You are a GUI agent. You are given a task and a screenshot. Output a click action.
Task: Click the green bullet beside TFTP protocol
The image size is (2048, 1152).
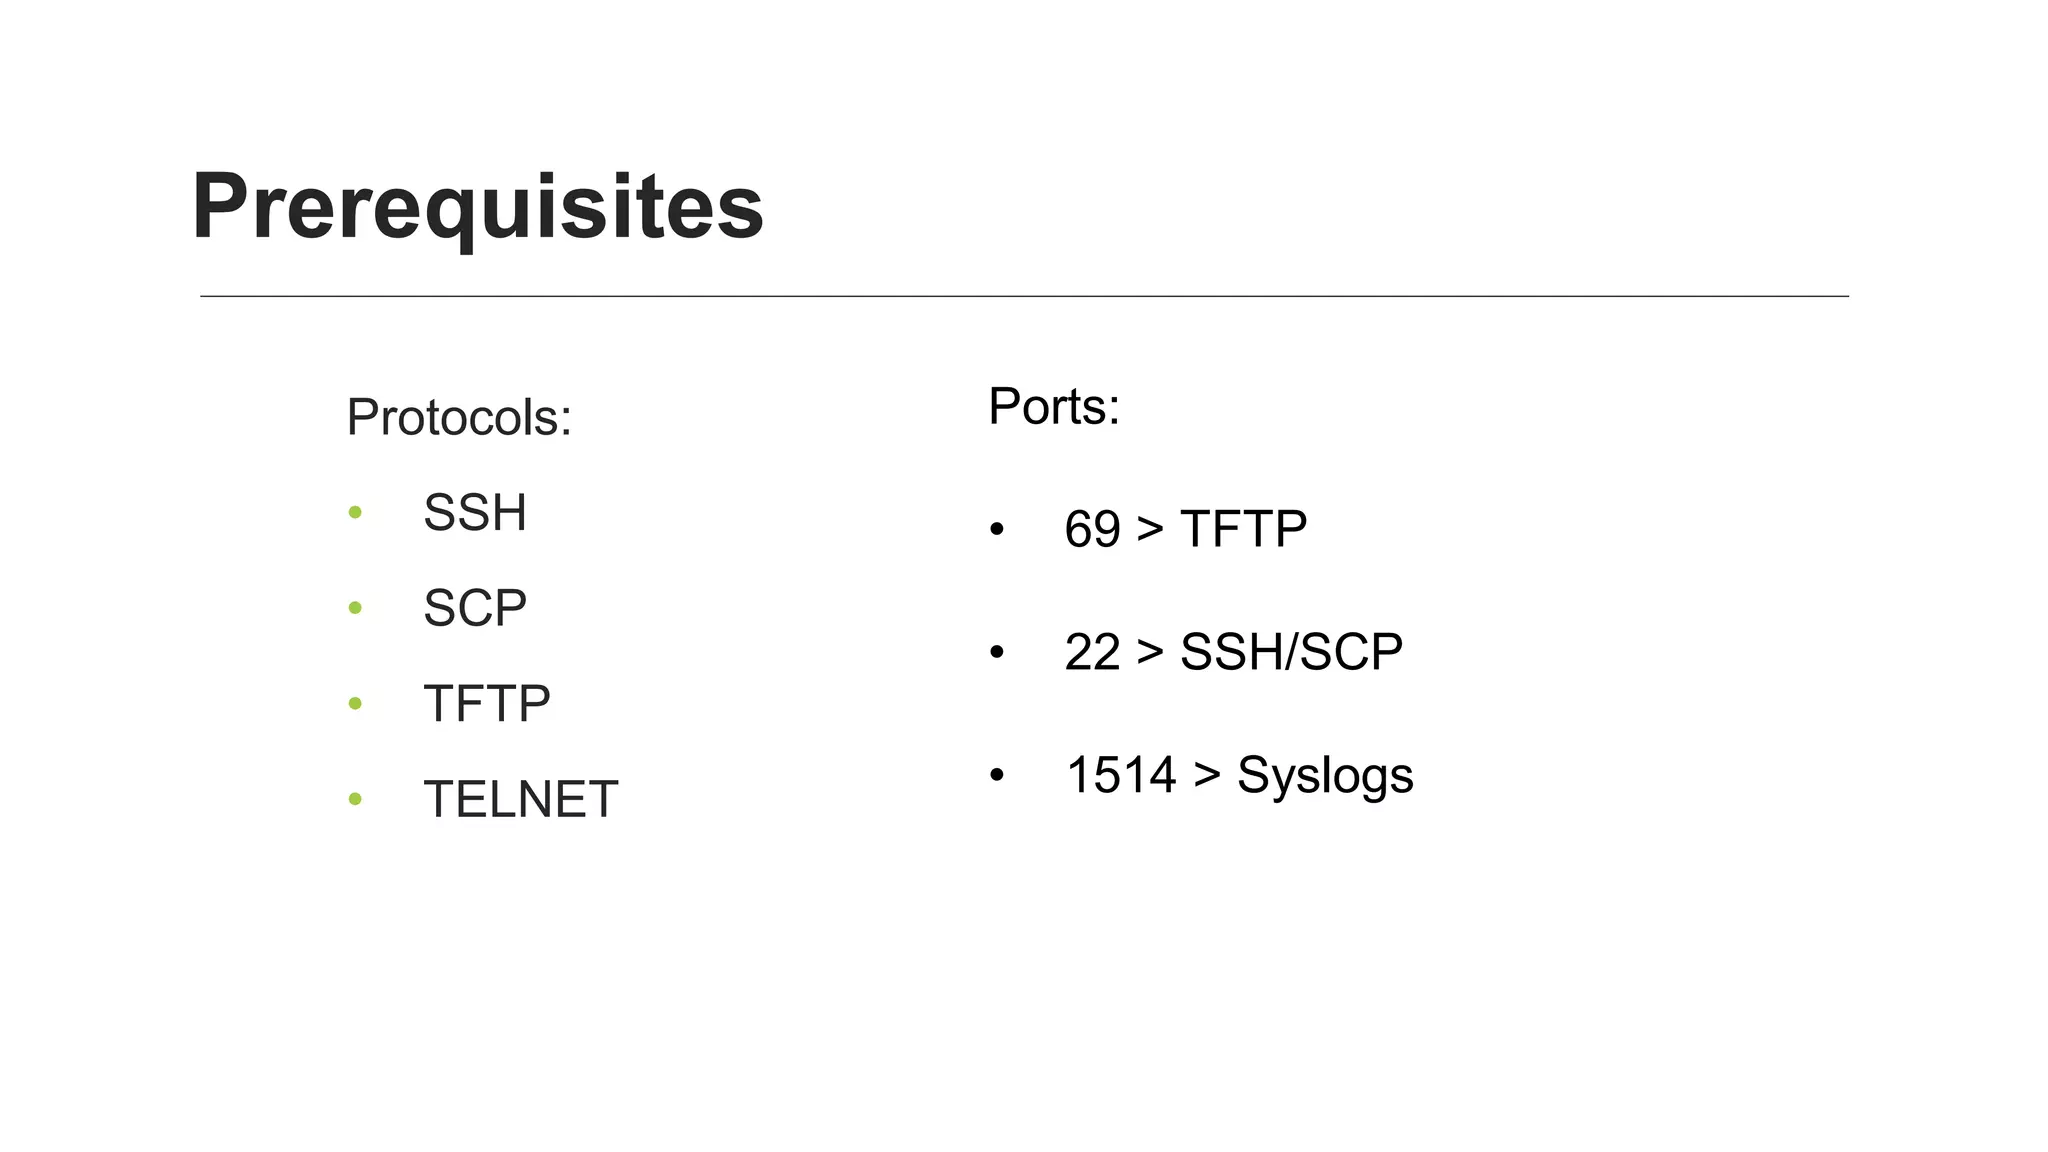354,704
